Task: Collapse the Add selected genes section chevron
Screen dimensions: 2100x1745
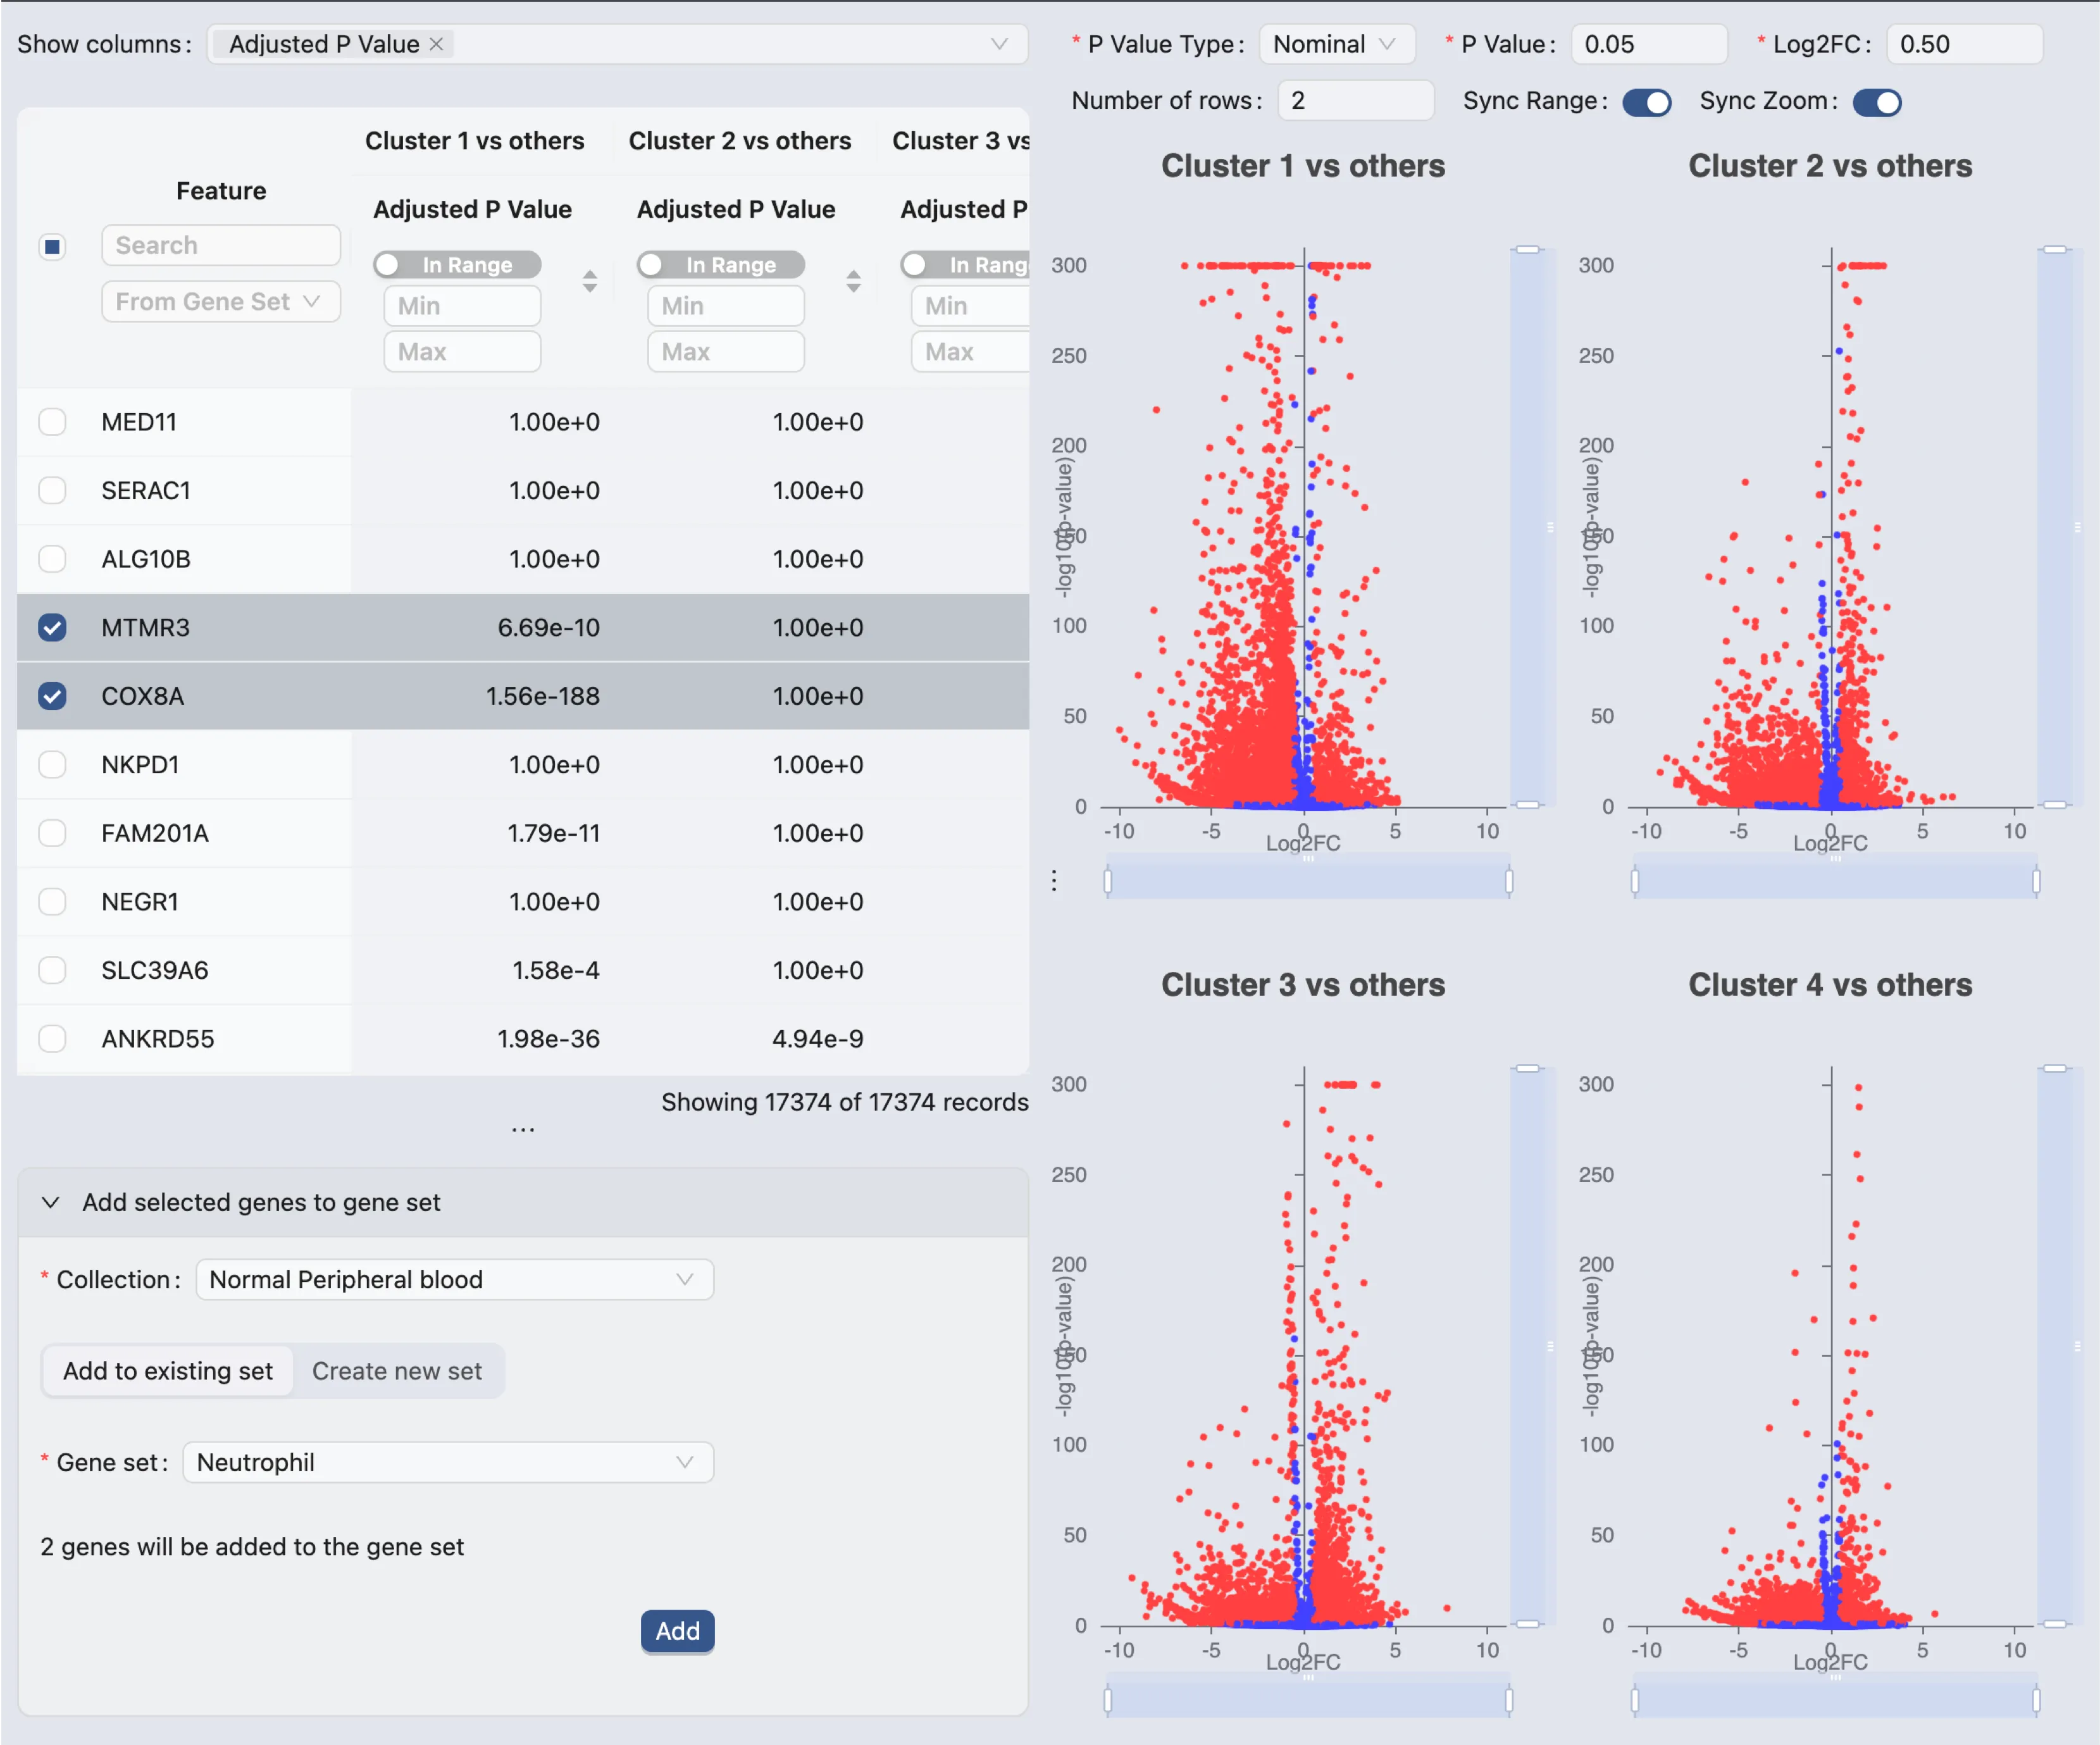Action: 51,1202
